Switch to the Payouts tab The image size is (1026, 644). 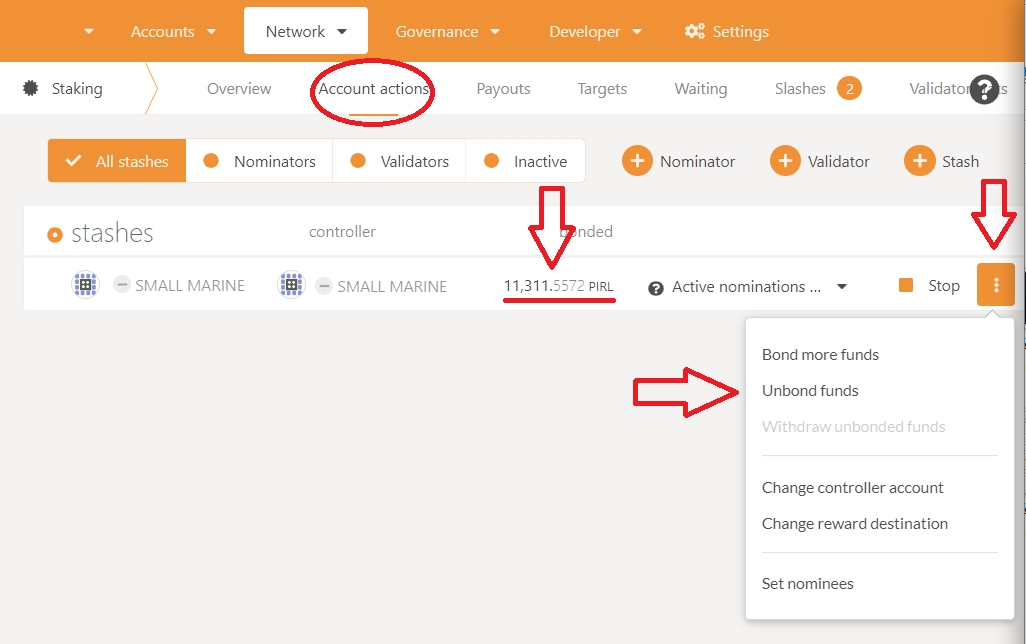[x=503, y=88]
